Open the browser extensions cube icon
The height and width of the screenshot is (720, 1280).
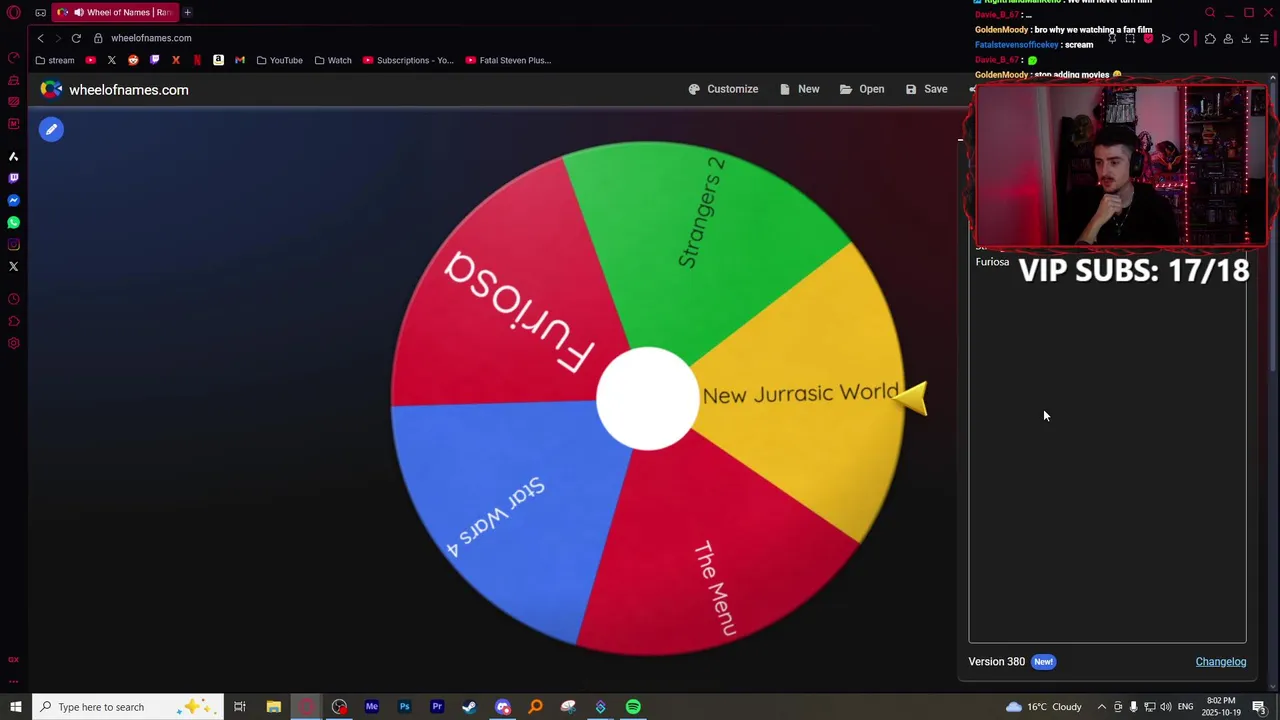(1210, 39)
